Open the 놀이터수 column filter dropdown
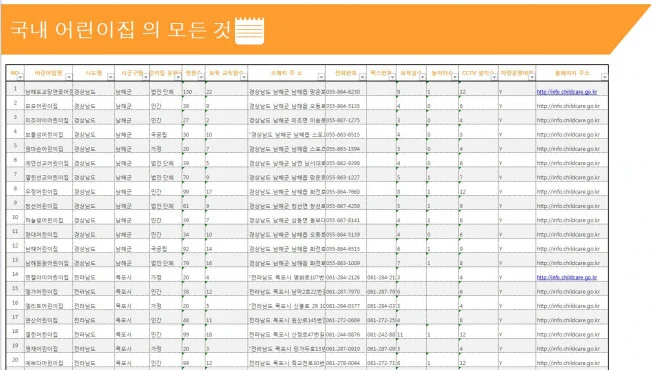The image size is (652, 370). pos(454,77)
